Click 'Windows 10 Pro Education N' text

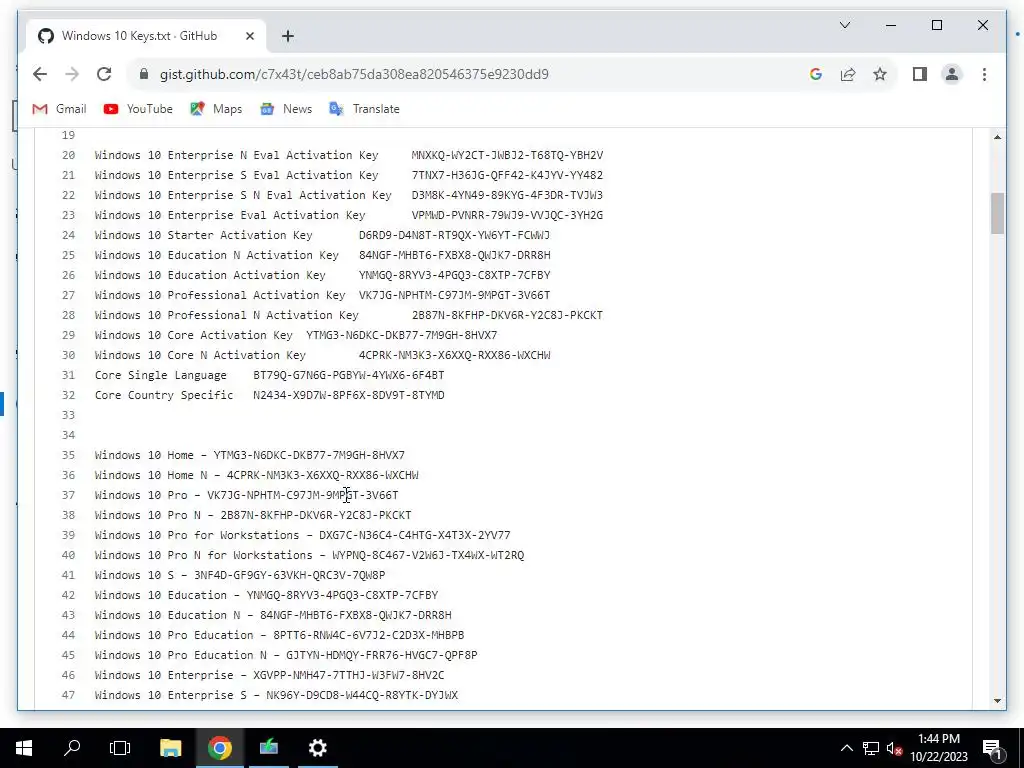(181, 655)
